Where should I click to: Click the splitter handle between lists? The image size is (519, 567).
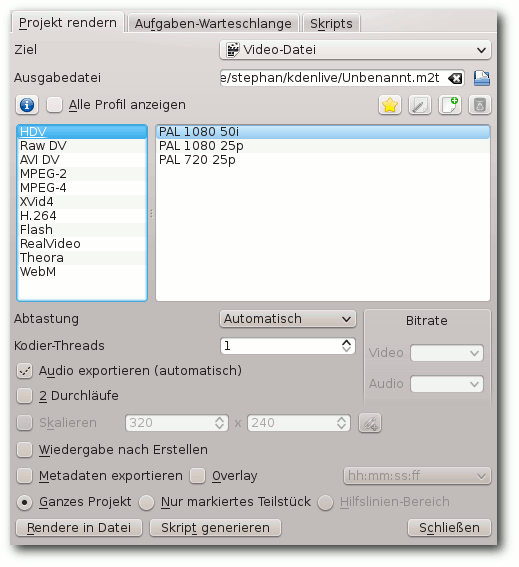coord(152,214)
